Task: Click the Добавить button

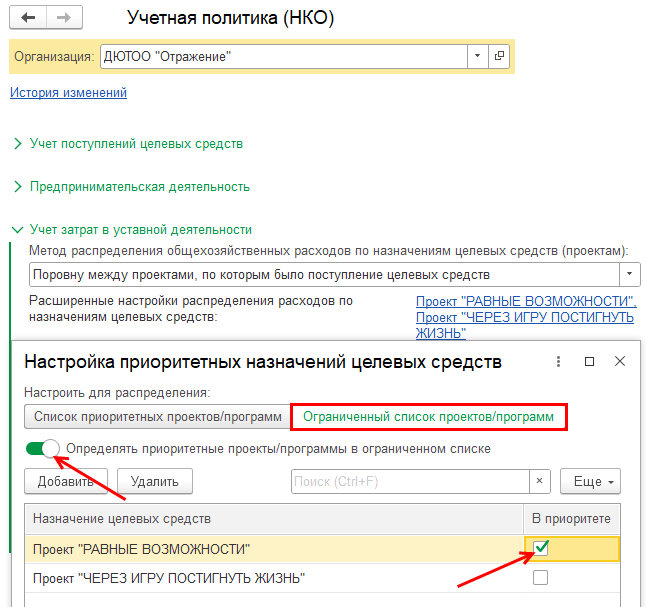Action: pos(66,481)
